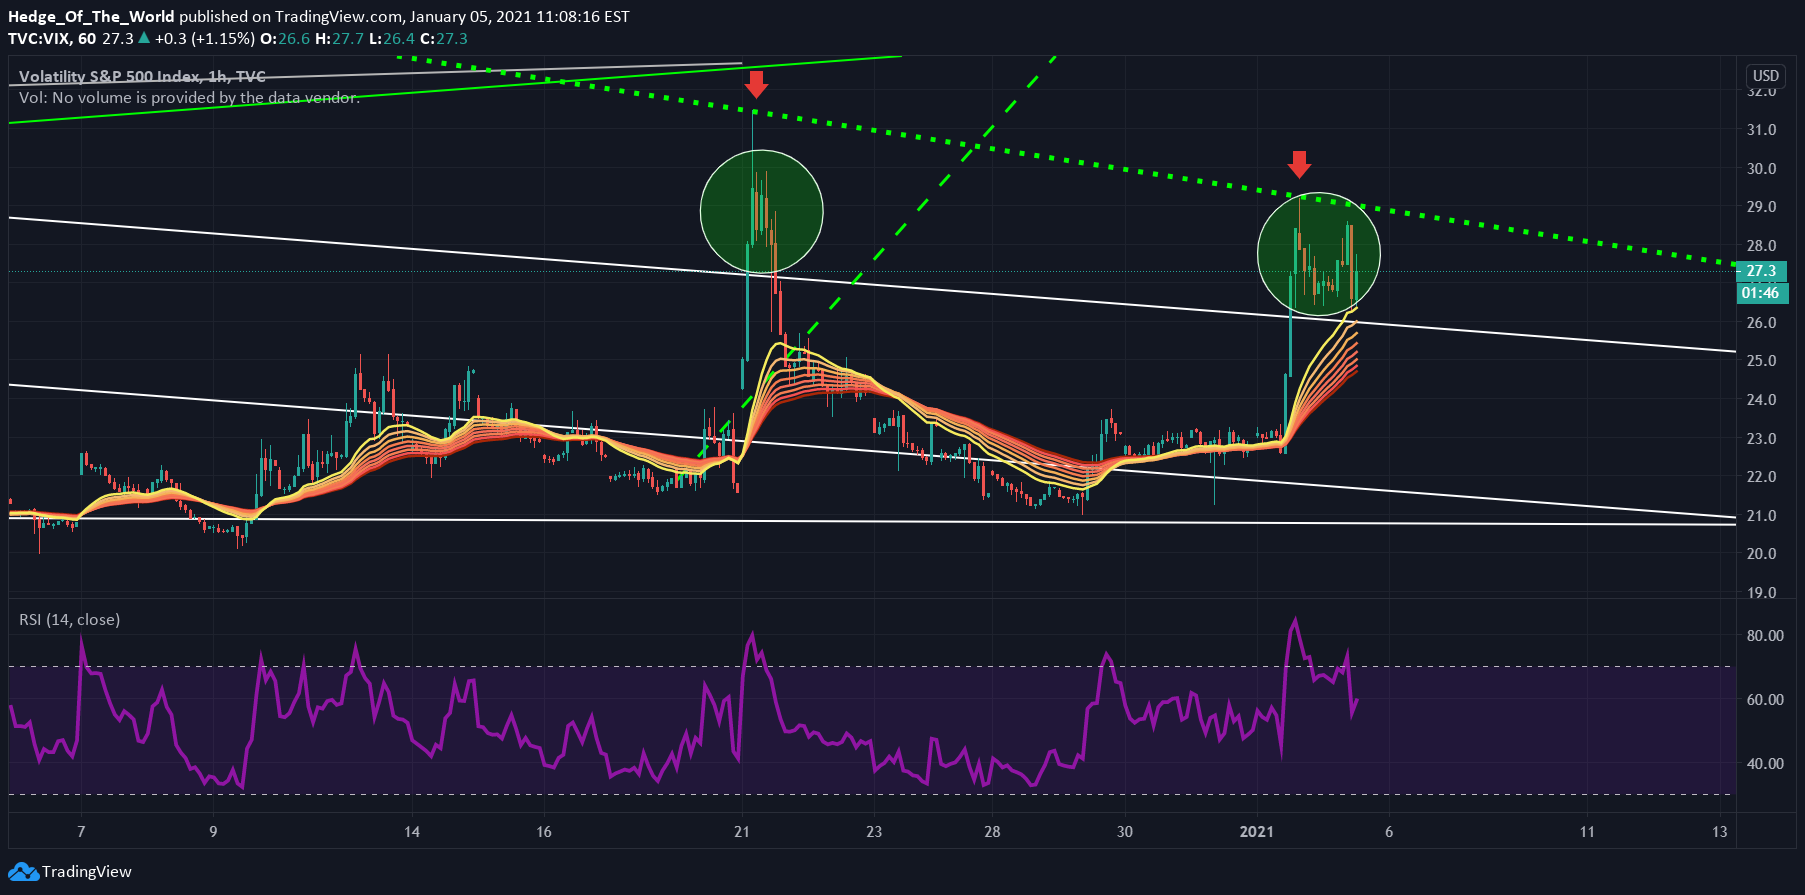This screenshot has width=1805, height=895.
Task: Click the 30.0 price axis label
Action: 1762,169
